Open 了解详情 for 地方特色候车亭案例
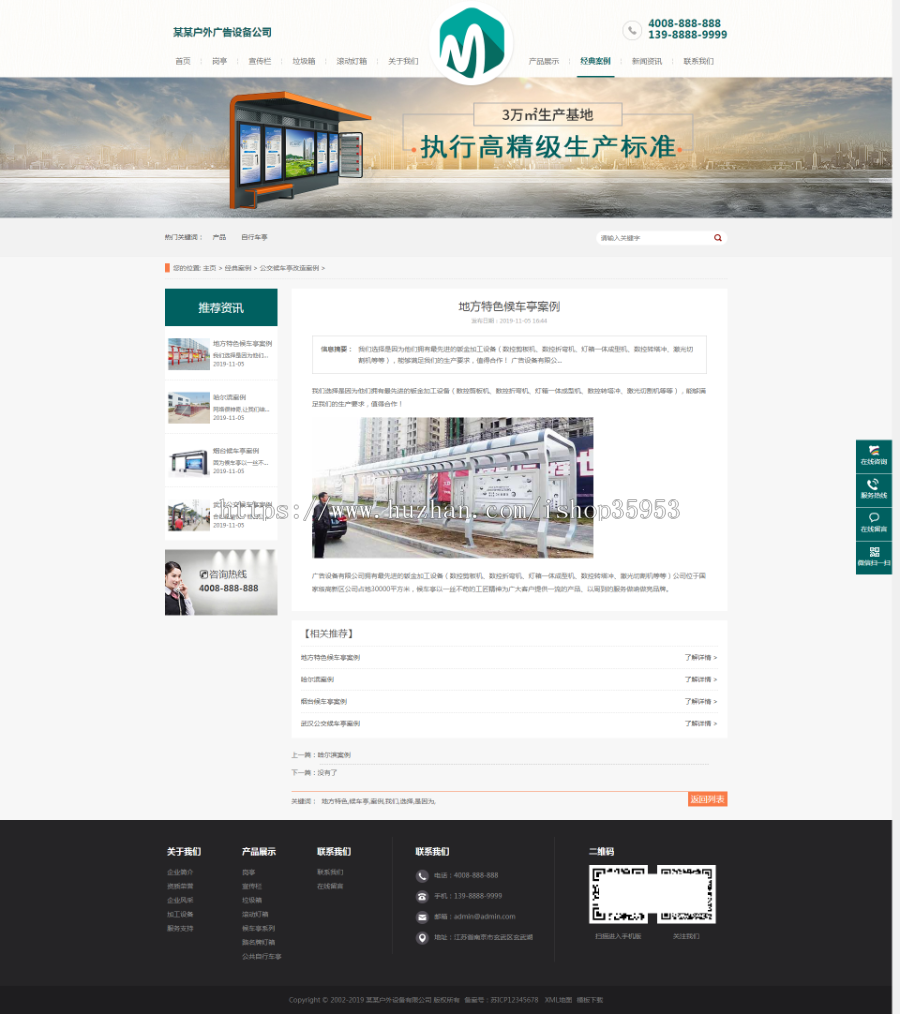The height and width of the screenshot is (1014, 900). (700, 657)
